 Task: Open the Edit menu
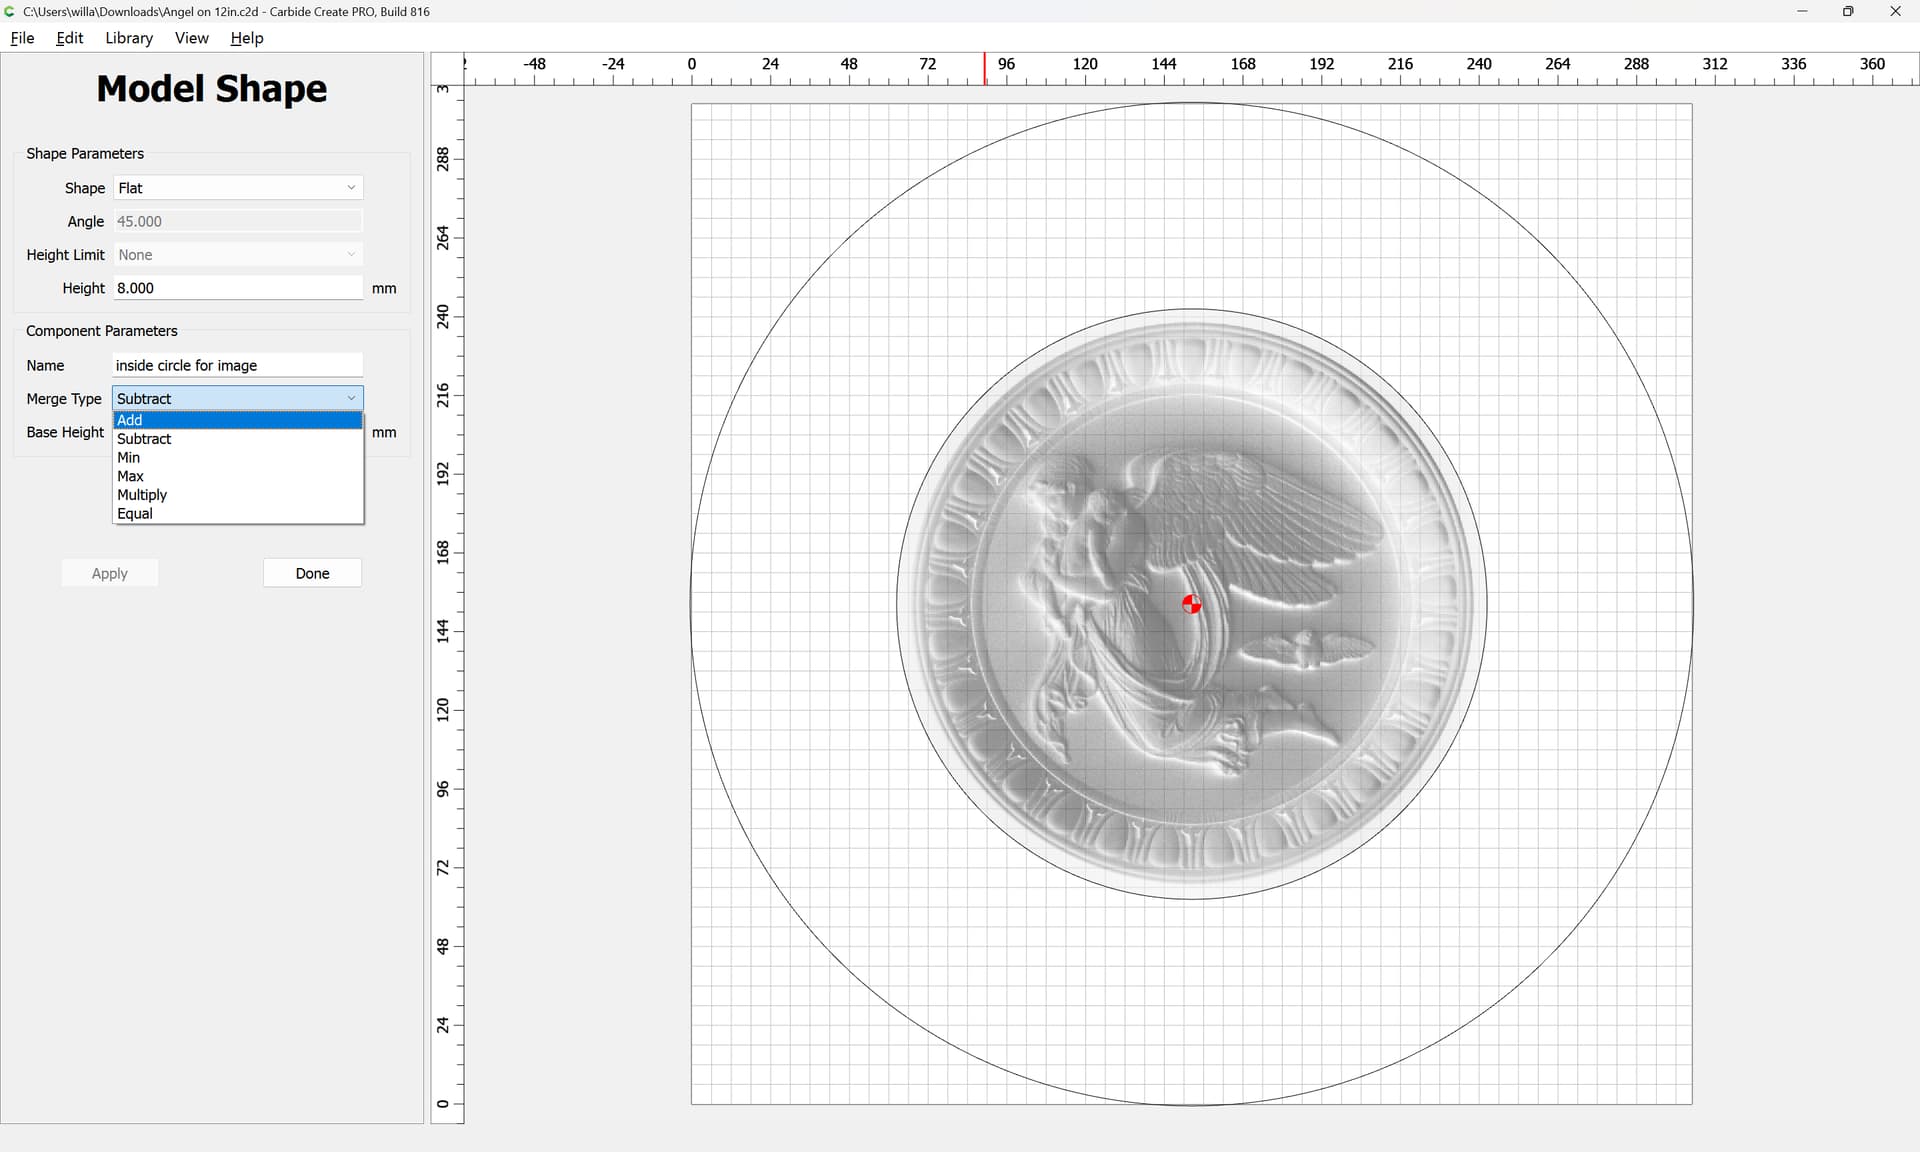pos(69,38)
